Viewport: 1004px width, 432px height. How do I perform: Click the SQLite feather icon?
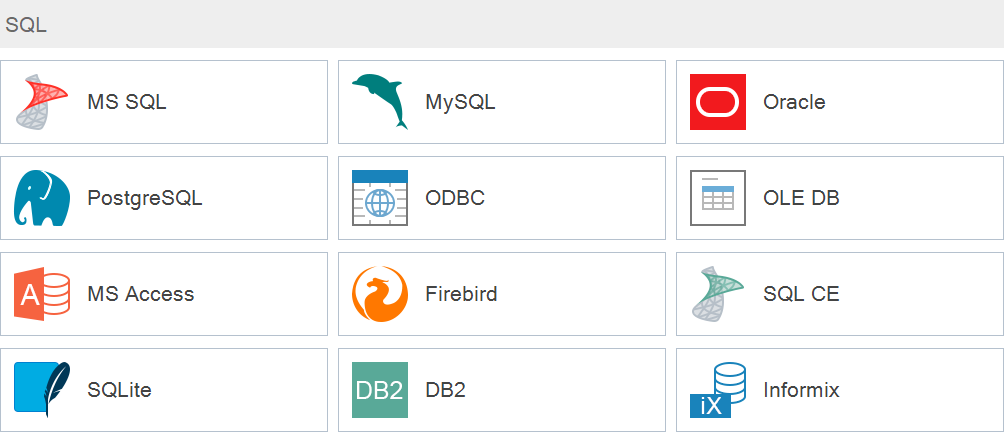point(42,390)
